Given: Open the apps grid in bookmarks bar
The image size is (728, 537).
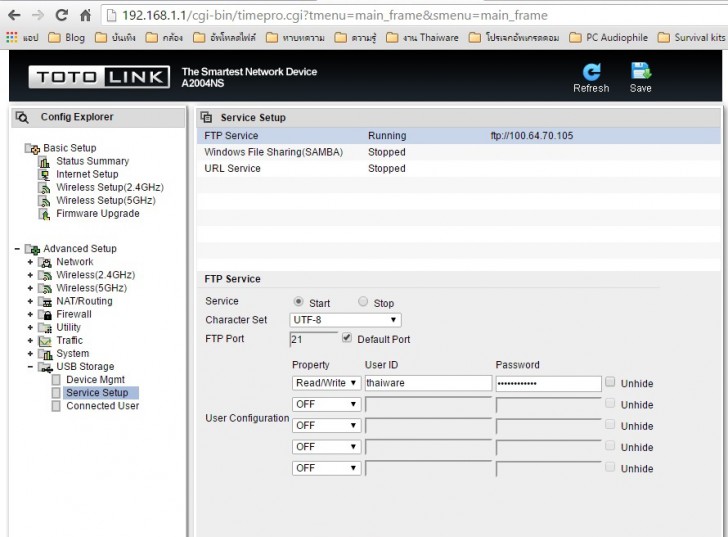Looking at the screenshot, I should pyautogui.click(x=12, y=38).
